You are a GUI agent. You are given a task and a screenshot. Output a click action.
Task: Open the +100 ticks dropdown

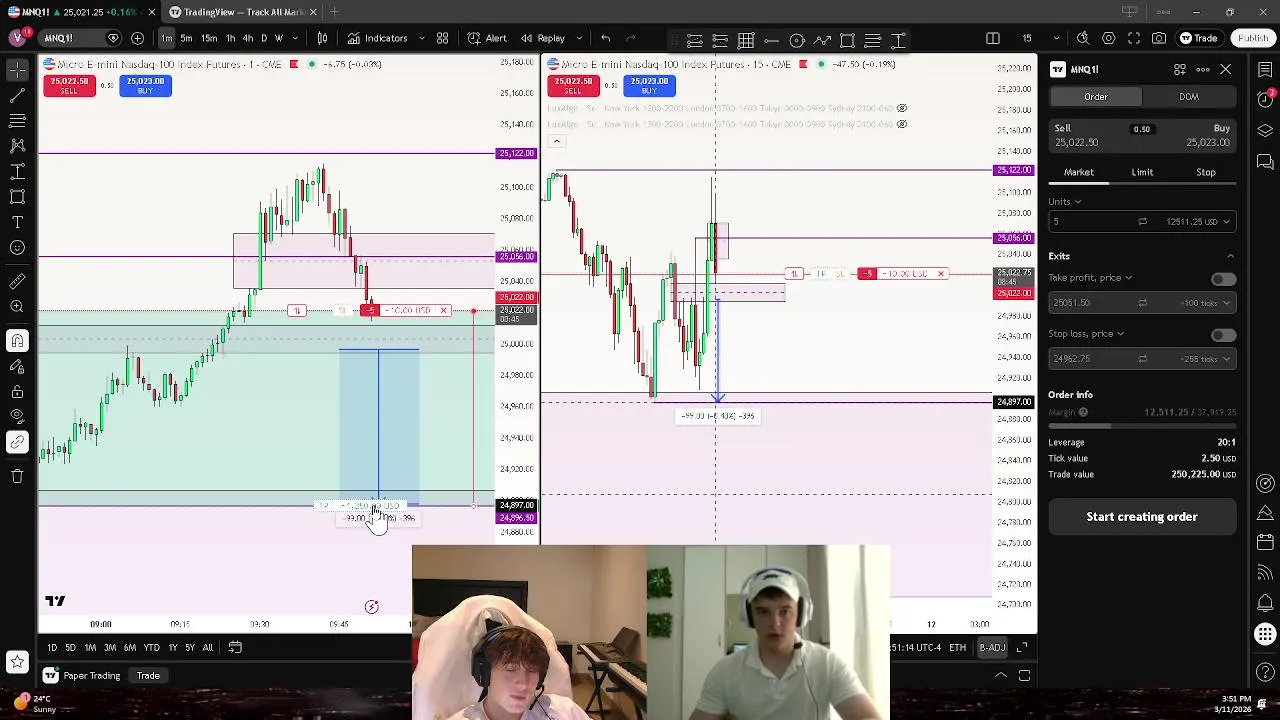[1203, 303]
